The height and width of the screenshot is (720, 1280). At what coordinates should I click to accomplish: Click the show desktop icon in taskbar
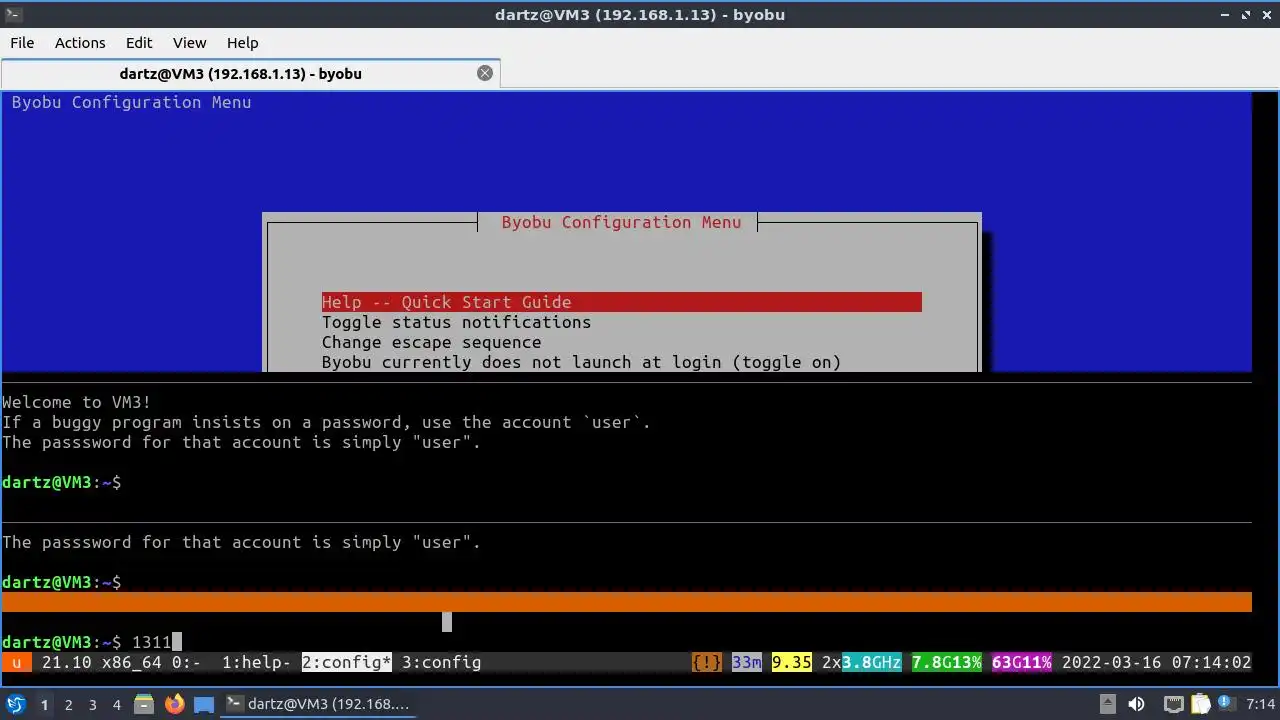pyautogui.click(x=204, y=704)
